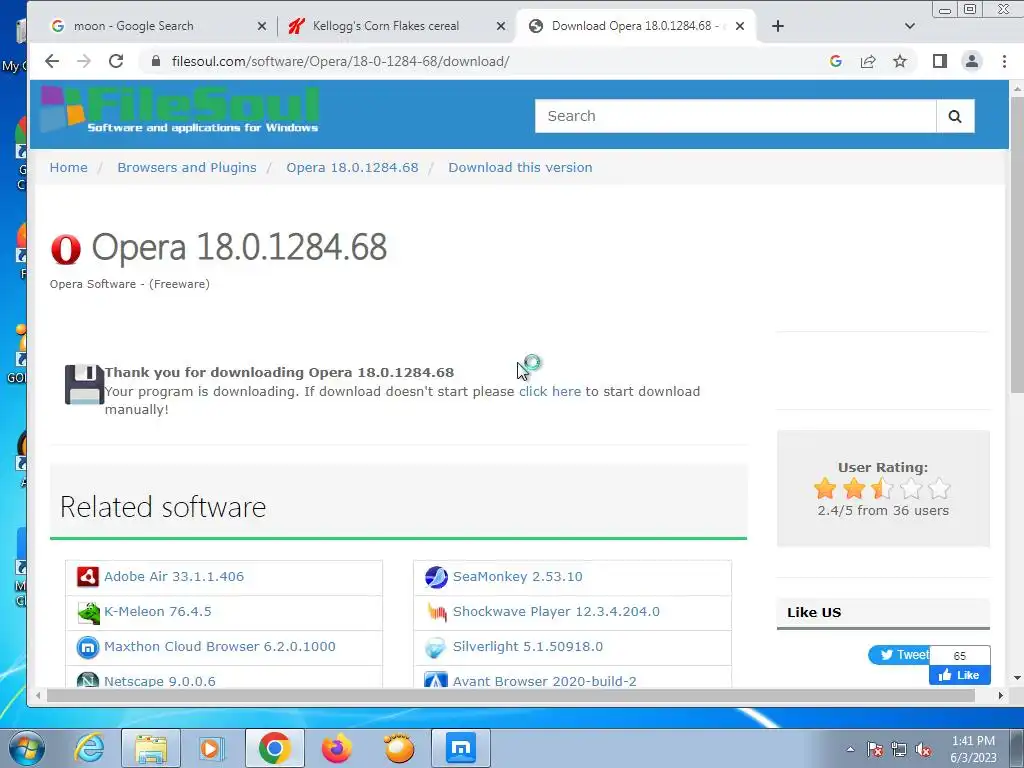
Task: Click the Facebook Like button
Action: [x=959, y=675]
